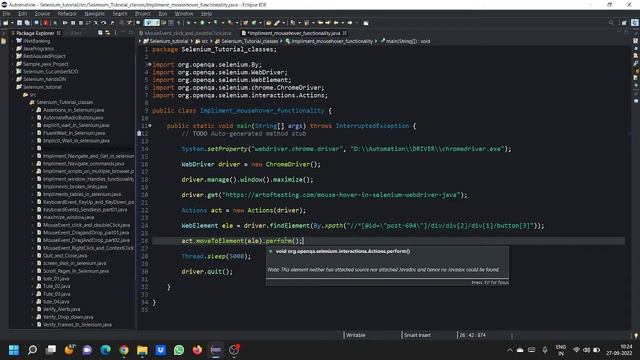Screen dimensions: 640x360
Task: Toggle Link with Editor in Package Explorer
Action: click(x=108, y=33)
